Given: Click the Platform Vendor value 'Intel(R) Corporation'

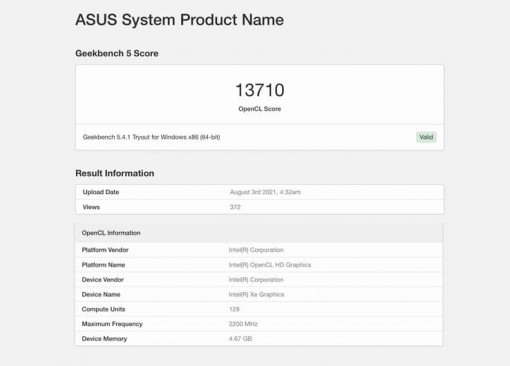Looking at the screenshot, I should tap(256, 250).
